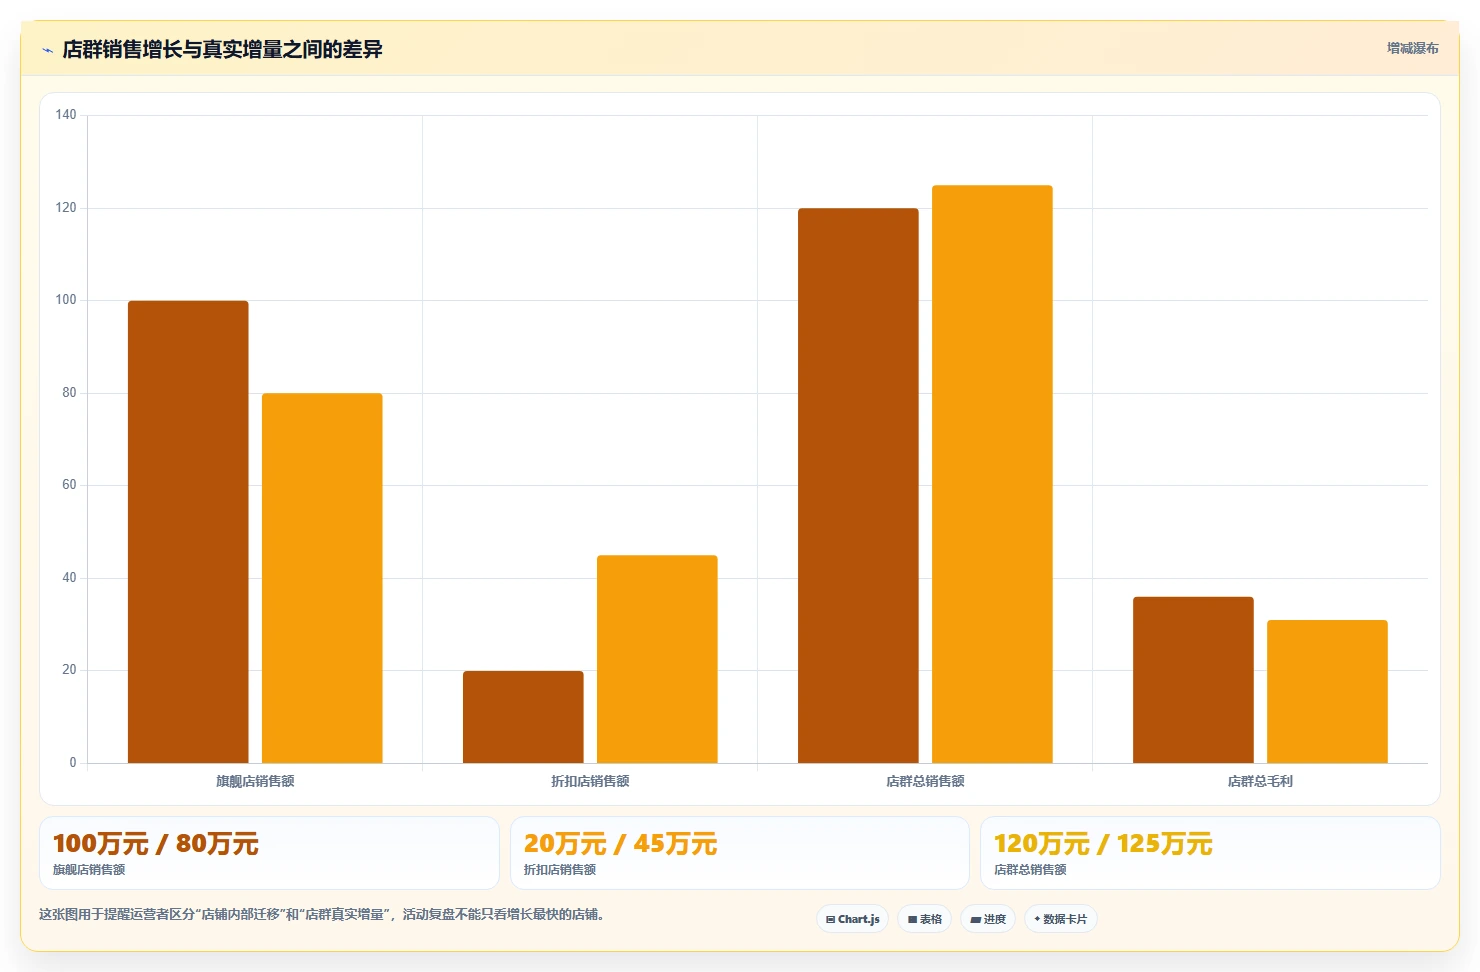Screen dimensions: 1480x972
Task: Click the y-axis value 80
Action: [69, 393]
